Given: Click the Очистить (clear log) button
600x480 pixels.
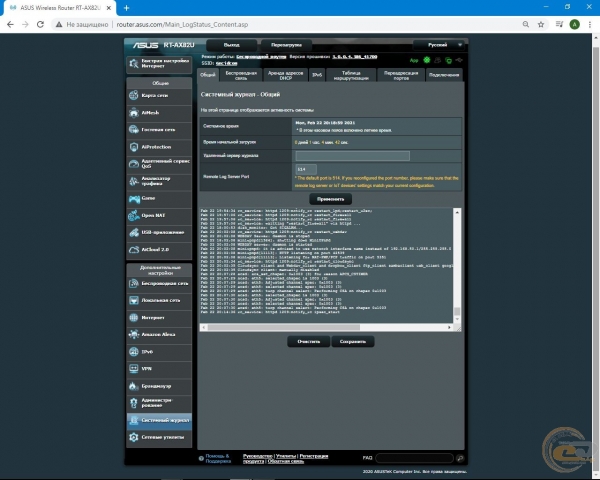Looking at the screenshot, I should pyautogui.click(x=308, y=341).
